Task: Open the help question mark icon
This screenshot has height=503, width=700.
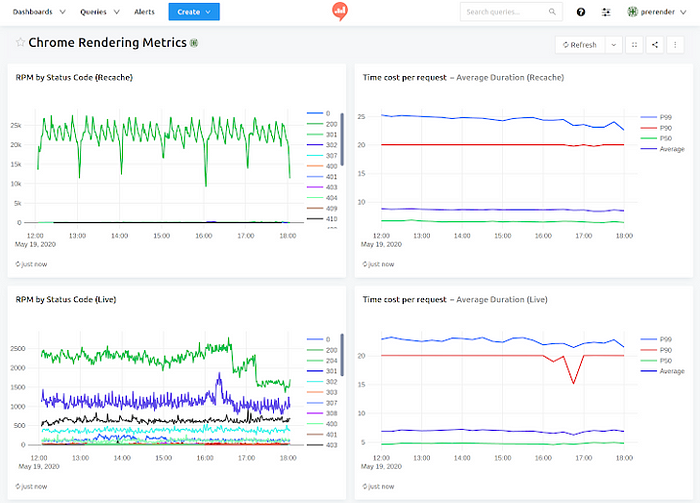Action: [x=581, y=12]
